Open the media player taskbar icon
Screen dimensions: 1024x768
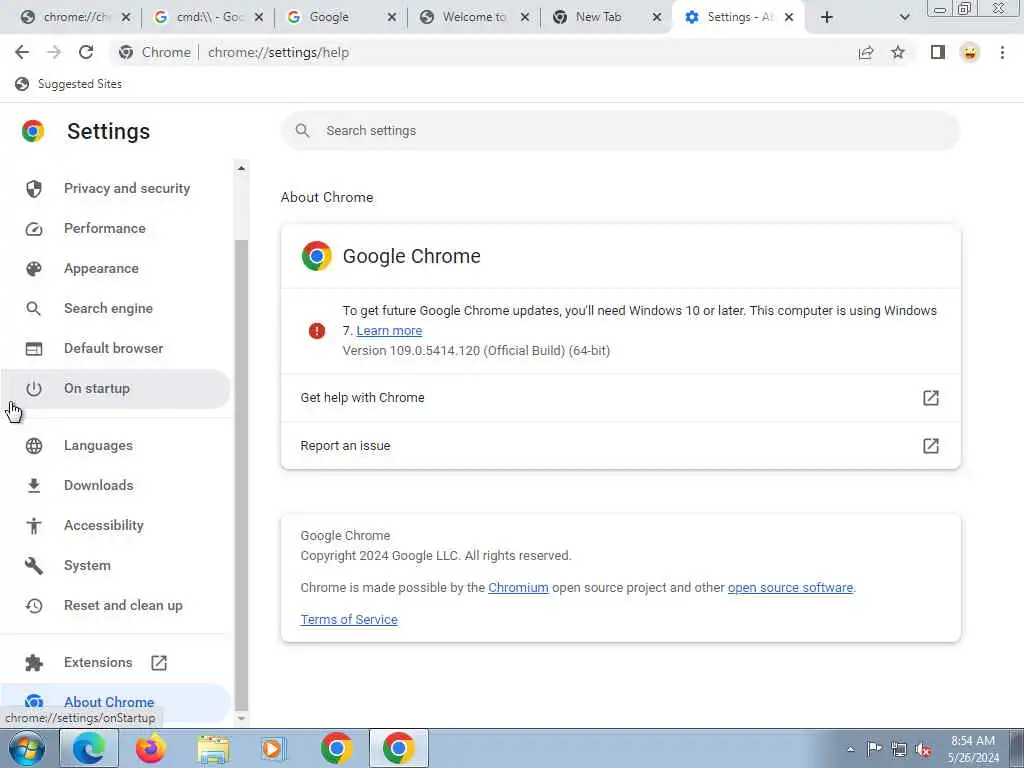[x=273, y=748]
